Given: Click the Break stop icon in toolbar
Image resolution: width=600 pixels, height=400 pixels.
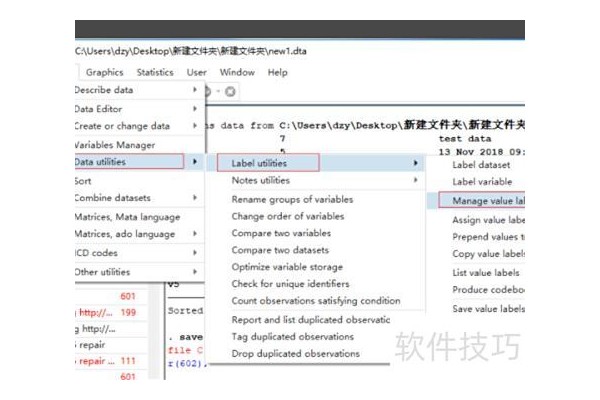Looking at the screenshot, I should tap(230, 92).
